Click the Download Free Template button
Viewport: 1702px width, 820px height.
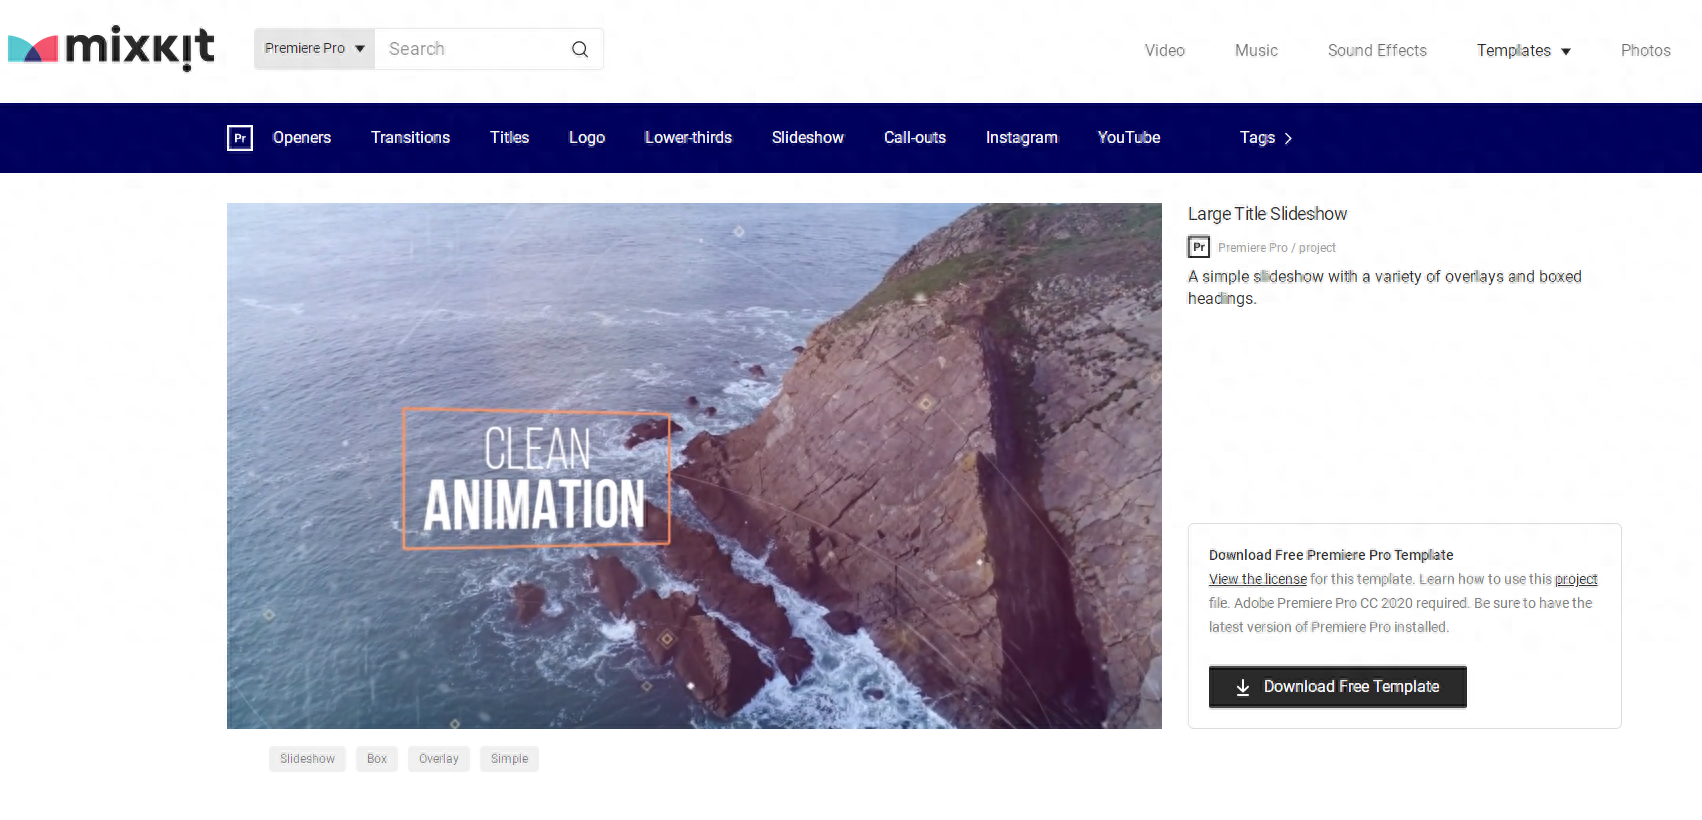(x=1337, y=687)
